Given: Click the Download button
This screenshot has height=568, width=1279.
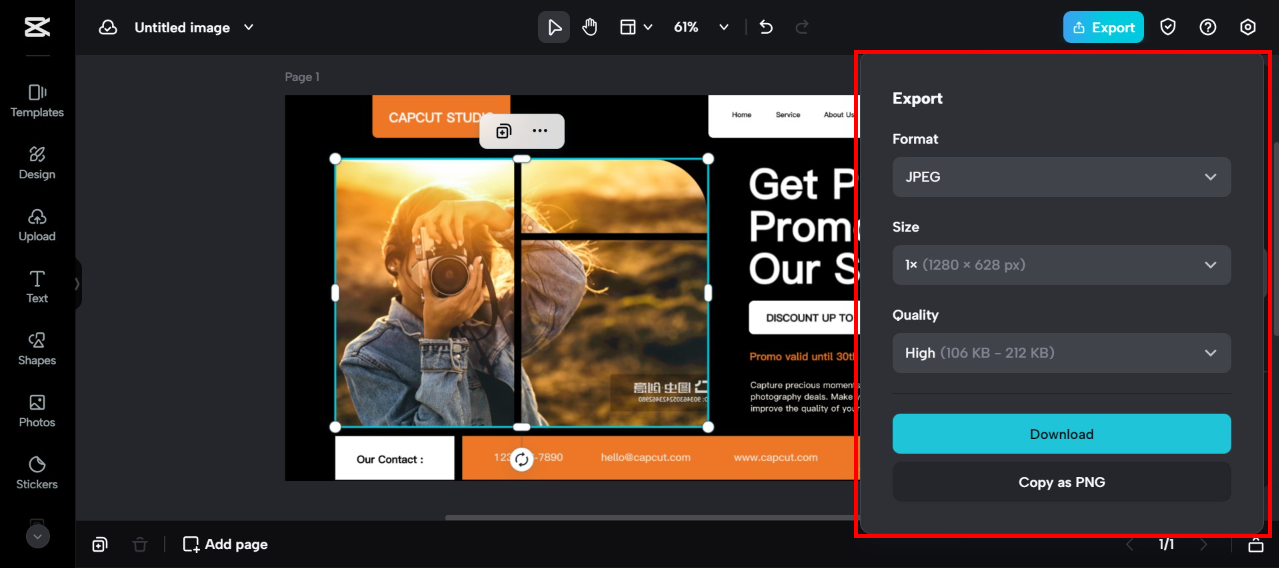Looking at the screenshot, I should coord(1061,434).
